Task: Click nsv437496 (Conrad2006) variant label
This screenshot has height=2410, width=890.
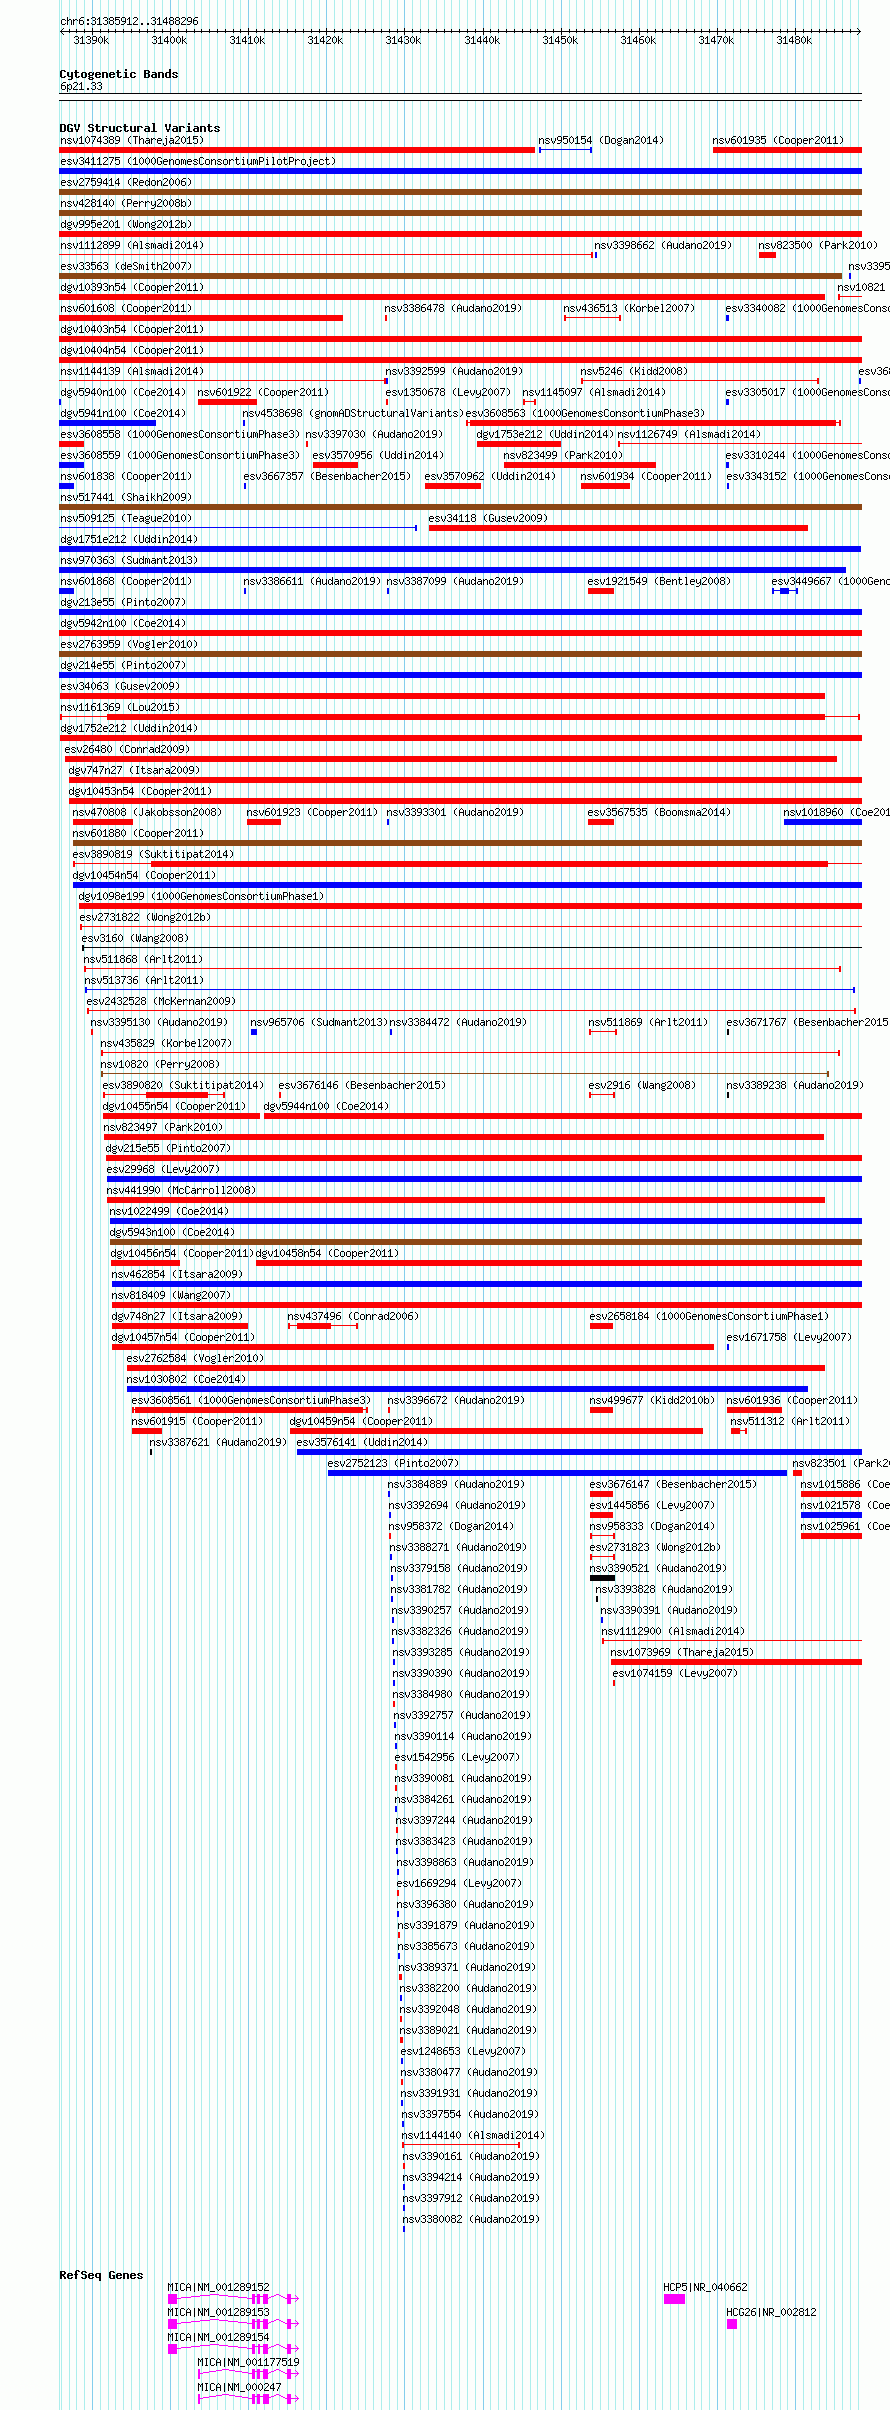Action: point(353,1316)
